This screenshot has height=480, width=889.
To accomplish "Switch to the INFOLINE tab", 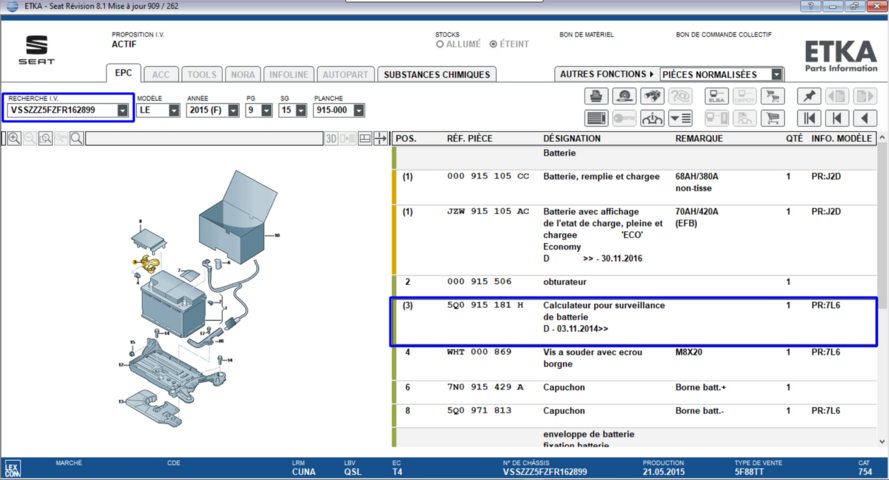I will (x=289, y=75).
